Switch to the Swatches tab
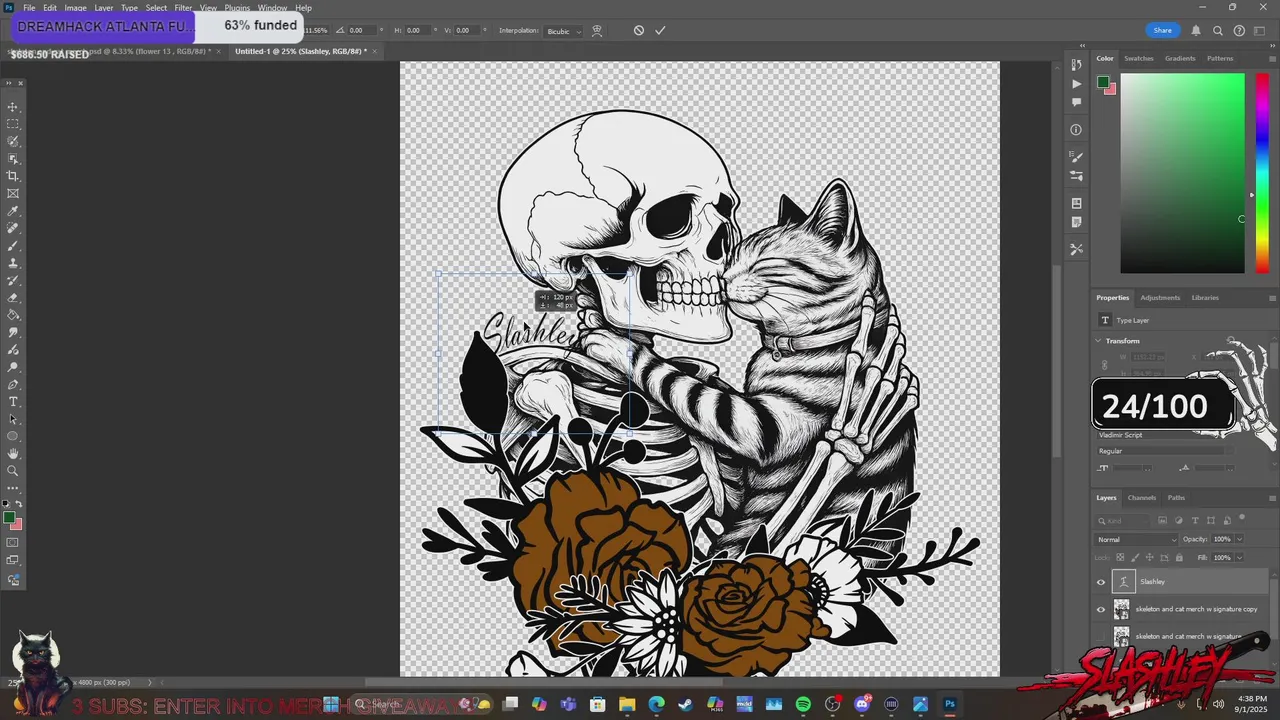 point(1139,58)
